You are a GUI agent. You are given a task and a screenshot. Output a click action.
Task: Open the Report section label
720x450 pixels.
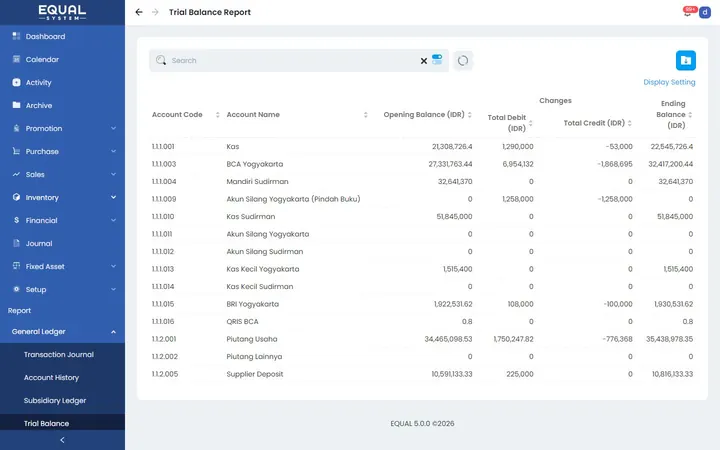tap(19, 310)
